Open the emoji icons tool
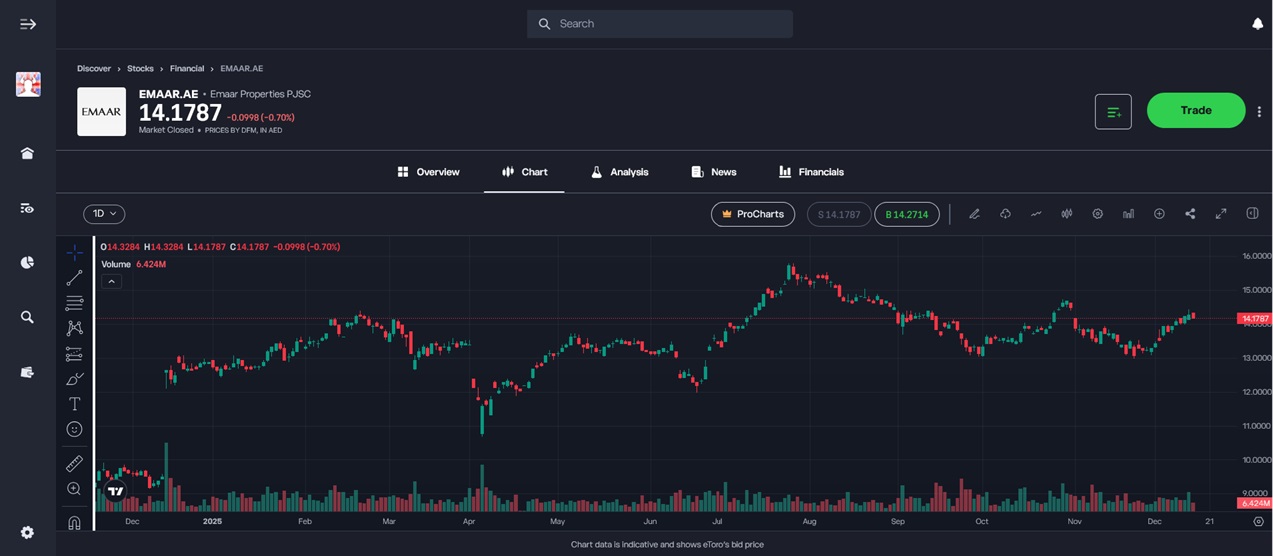Image resolution: width=1273 pixels, height=556 pixels. (74, 429)
